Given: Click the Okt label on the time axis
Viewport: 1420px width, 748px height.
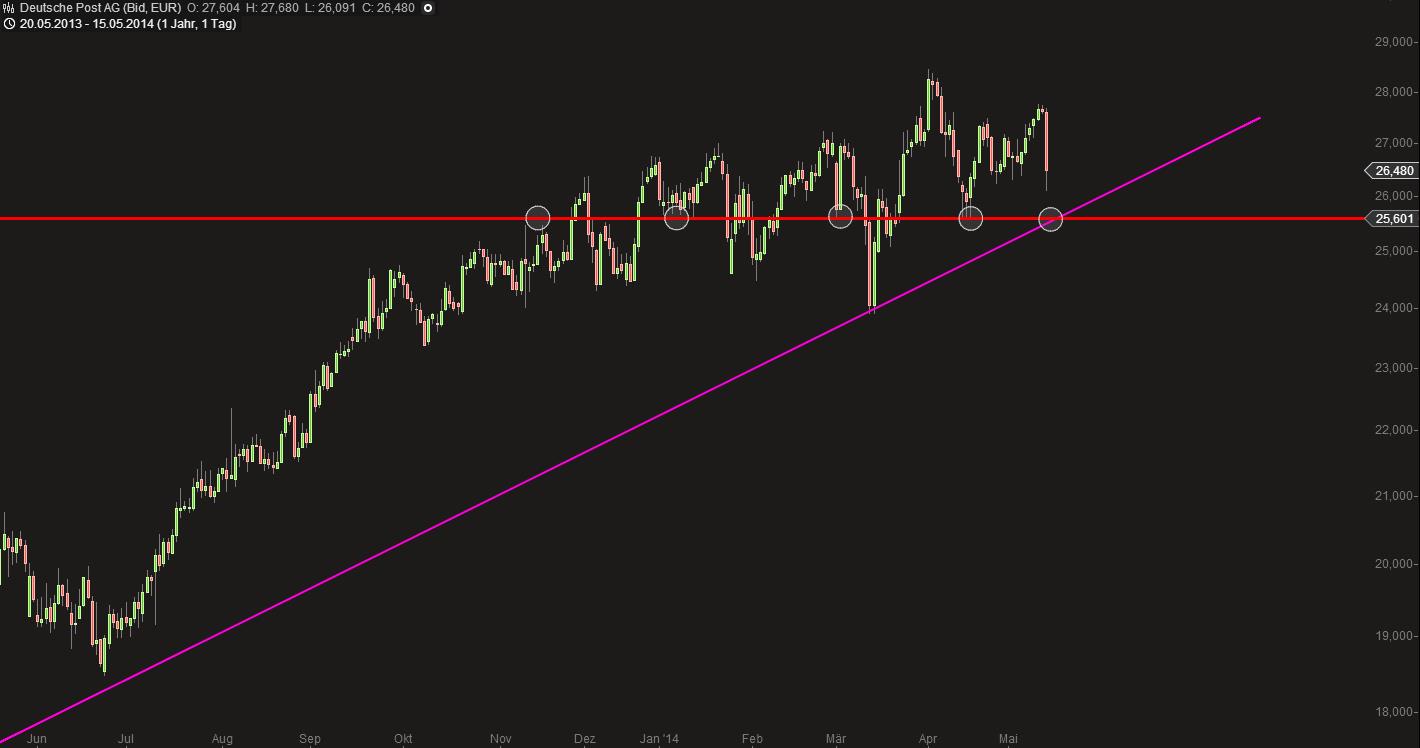Looking at the screenshot, I should pos(403,739).
